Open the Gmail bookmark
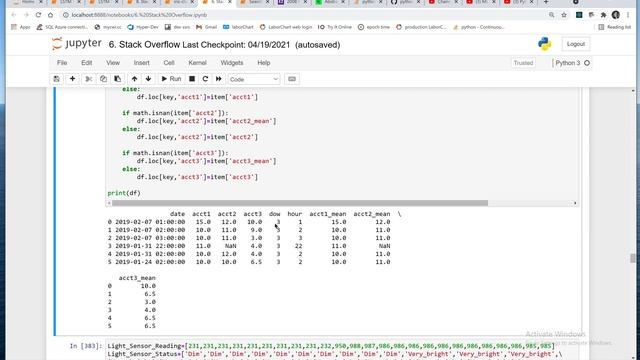Image resolution: width=640 pixels, height=360 pixels. click(206, 27)
